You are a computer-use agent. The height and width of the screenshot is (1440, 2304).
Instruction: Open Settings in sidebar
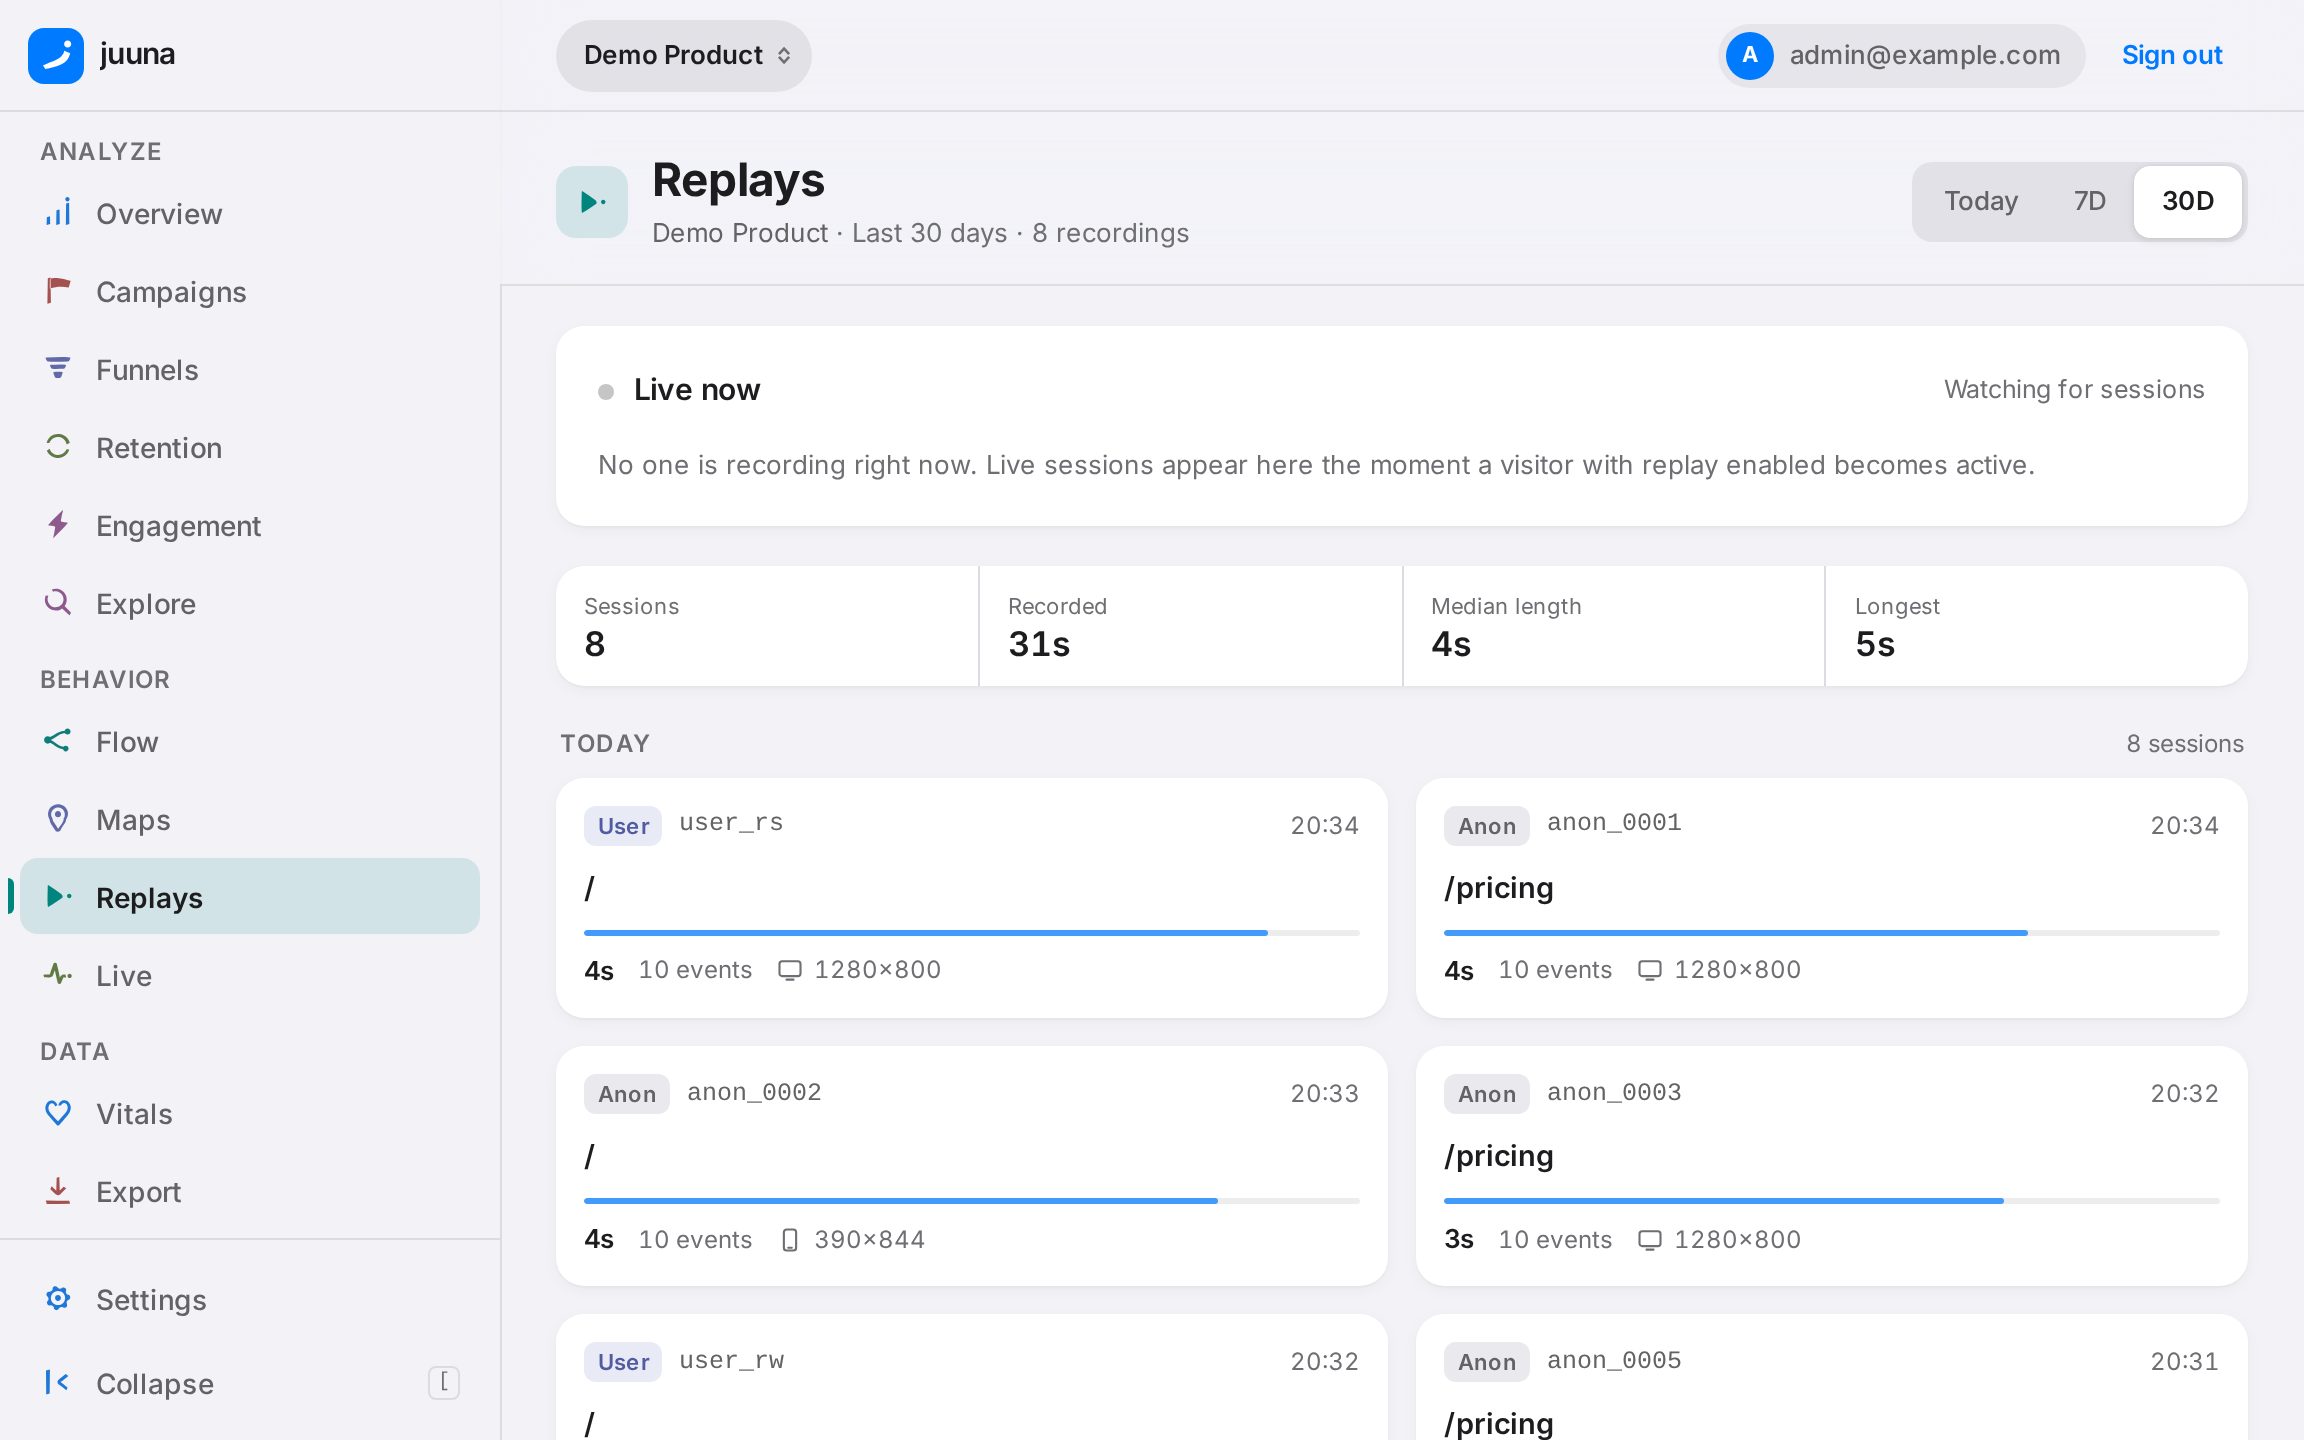250,1299
